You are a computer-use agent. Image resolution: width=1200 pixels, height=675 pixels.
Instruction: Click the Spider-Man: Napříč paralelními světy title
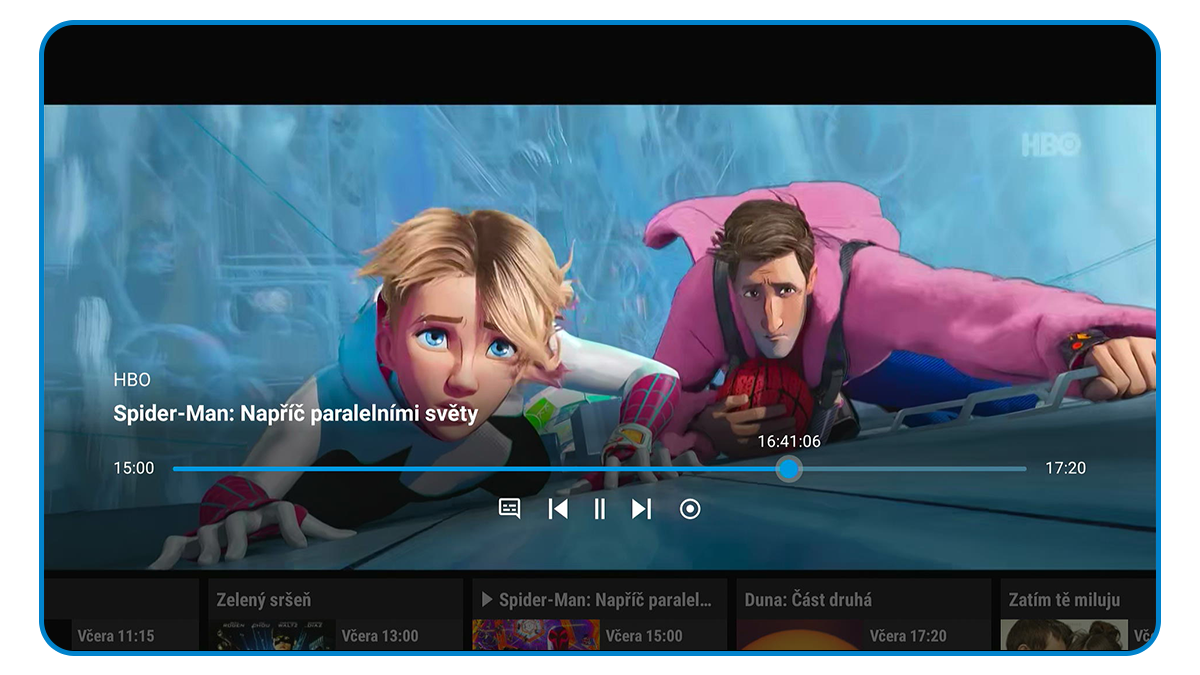point(296,413)
